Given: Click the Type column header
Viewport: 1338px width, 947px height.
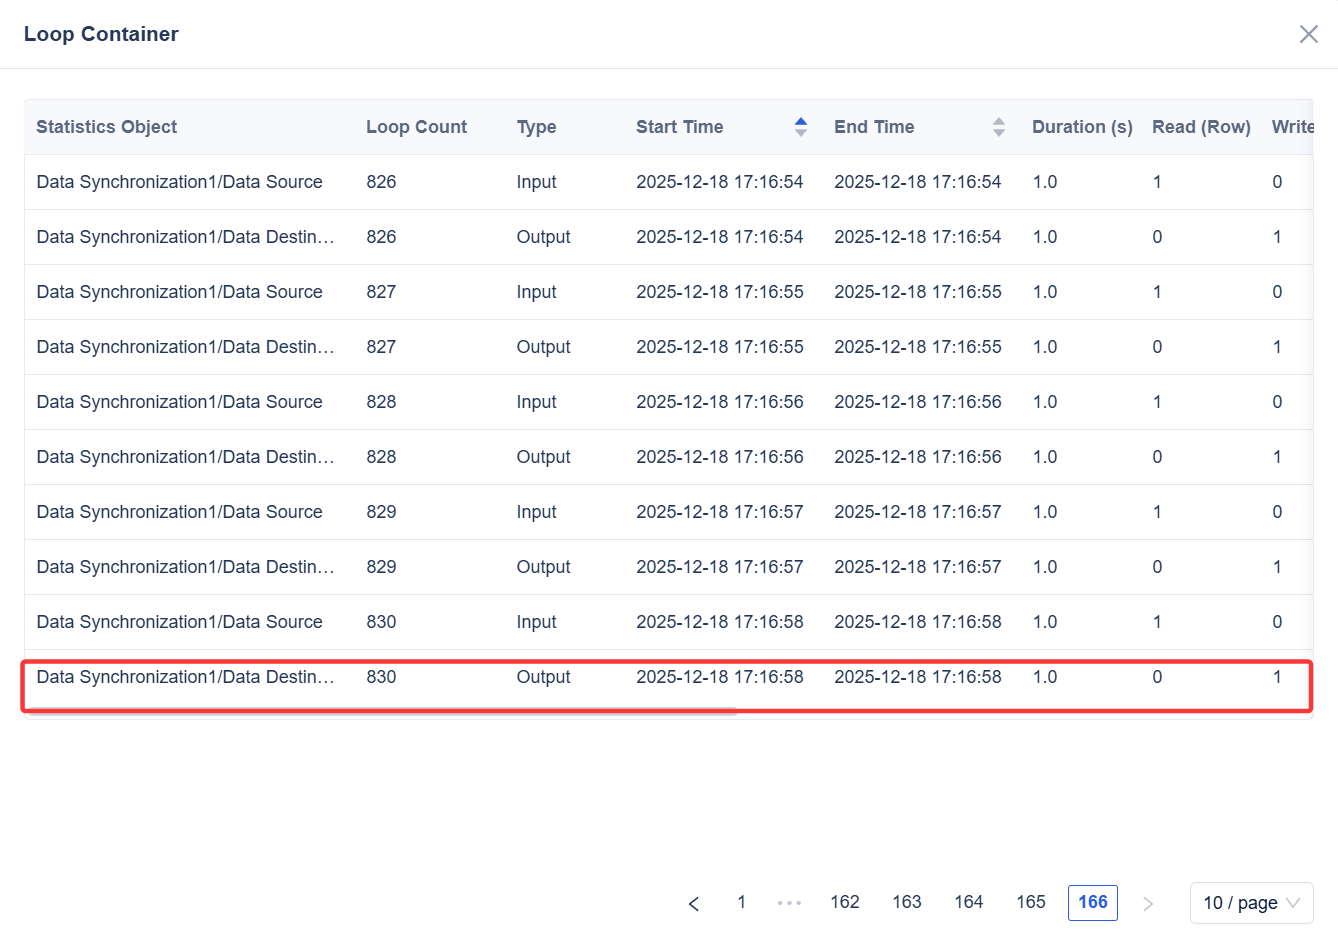Looking at the screenshot, I should coord(536,127).
